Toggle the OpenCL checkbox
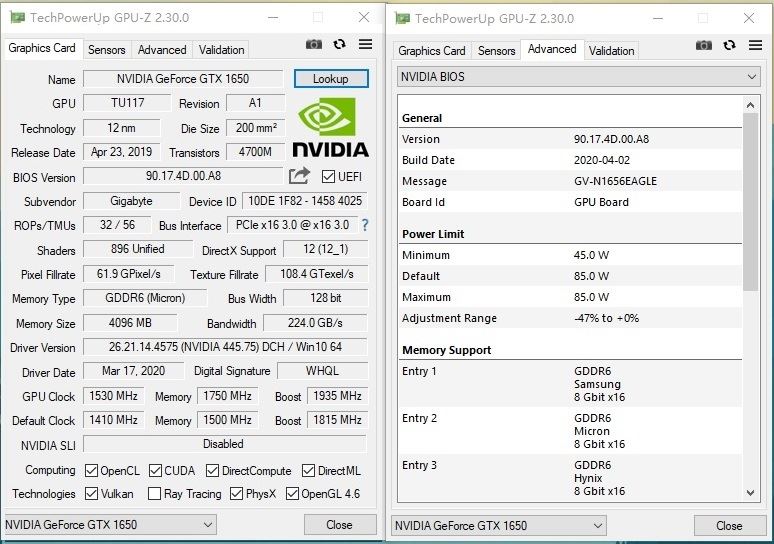This screenshot has height=544, width=774. tap(91, 470)
